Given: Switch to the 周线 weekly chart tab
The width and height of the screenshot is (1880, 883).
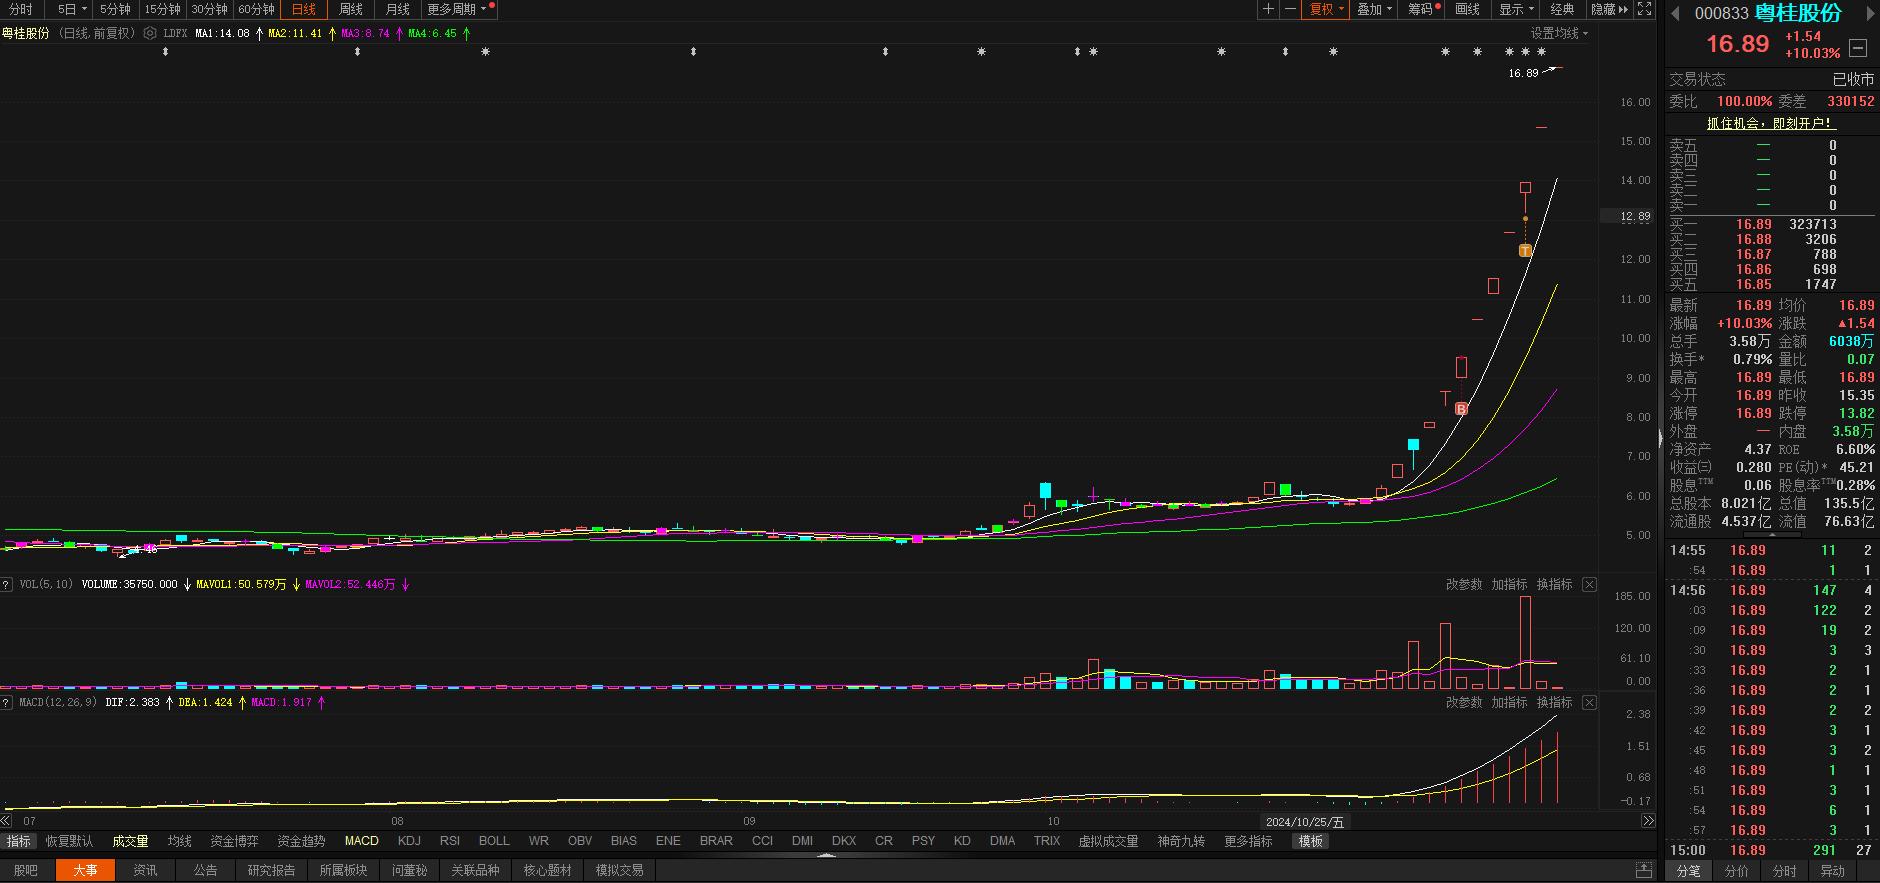Looking at the screenshot, I should [x=351, y=9].
